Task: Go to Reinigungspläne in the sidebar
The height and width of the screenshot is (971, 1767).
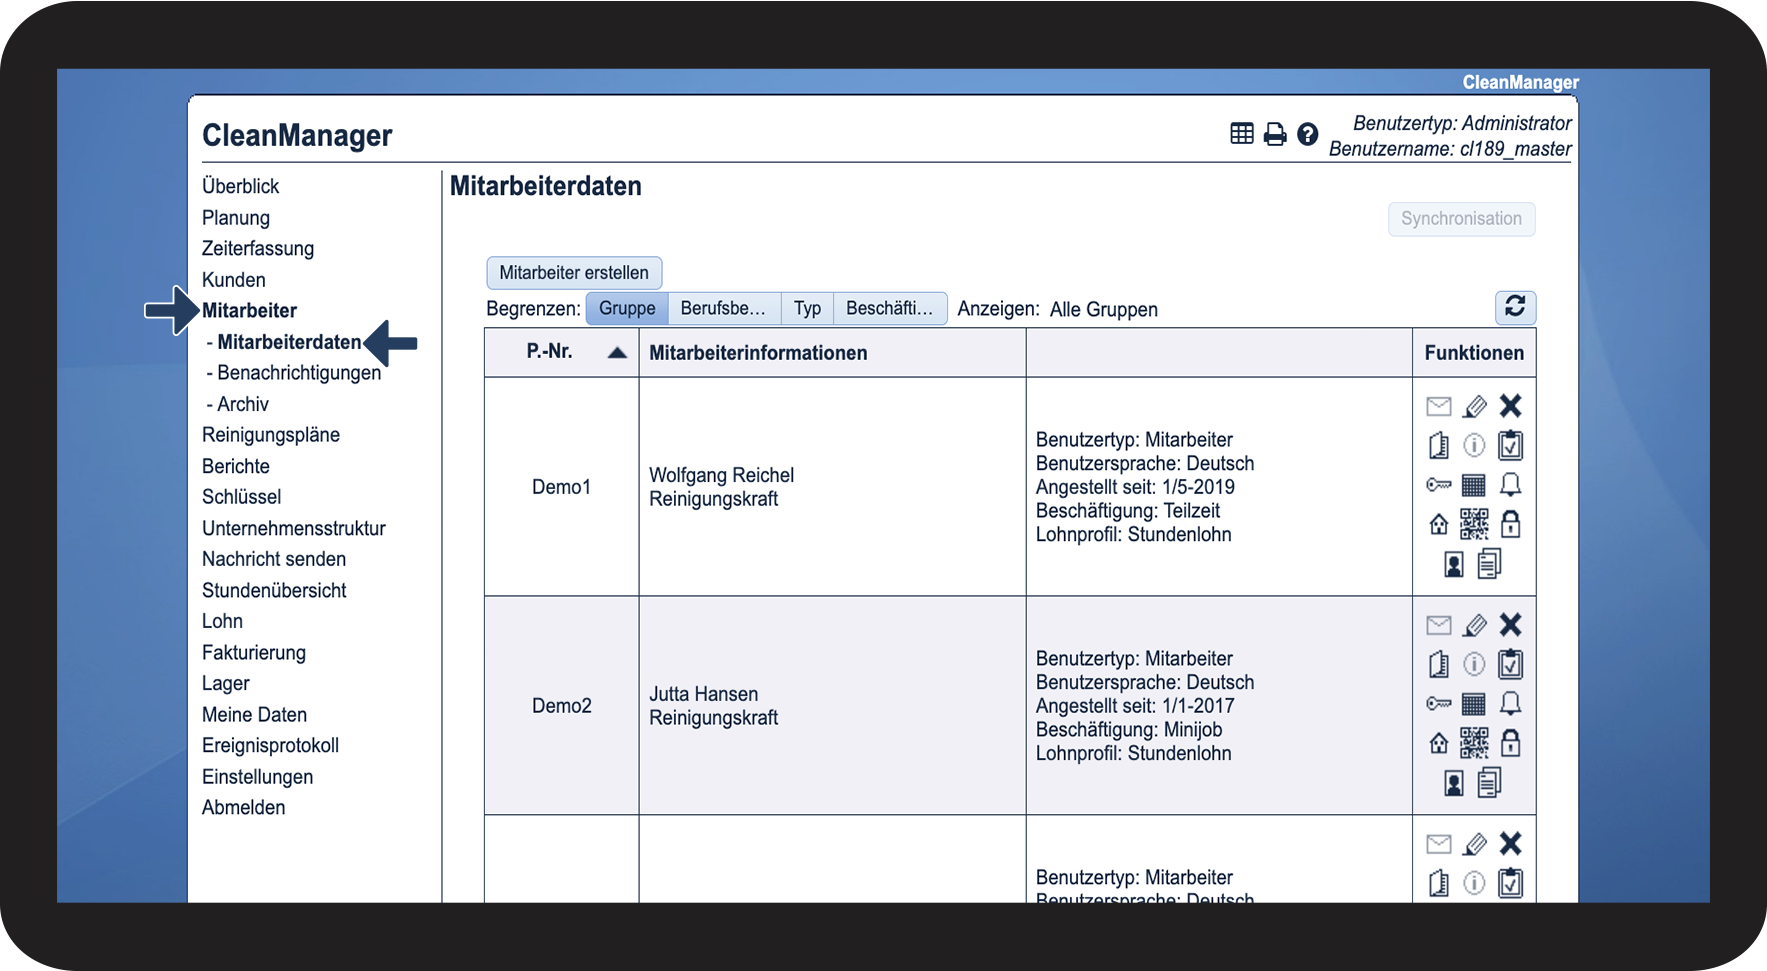Action: [271, 435]
